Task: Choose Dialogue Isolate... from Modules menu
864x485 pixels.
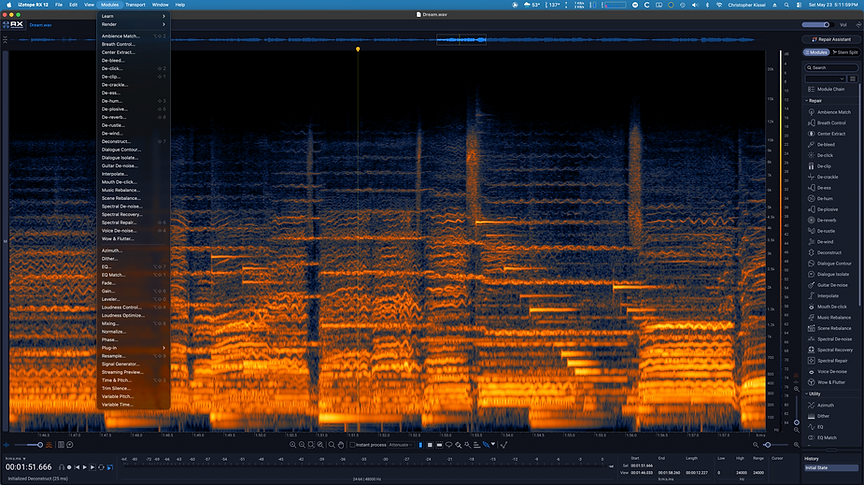Action: tap(133, 158)
